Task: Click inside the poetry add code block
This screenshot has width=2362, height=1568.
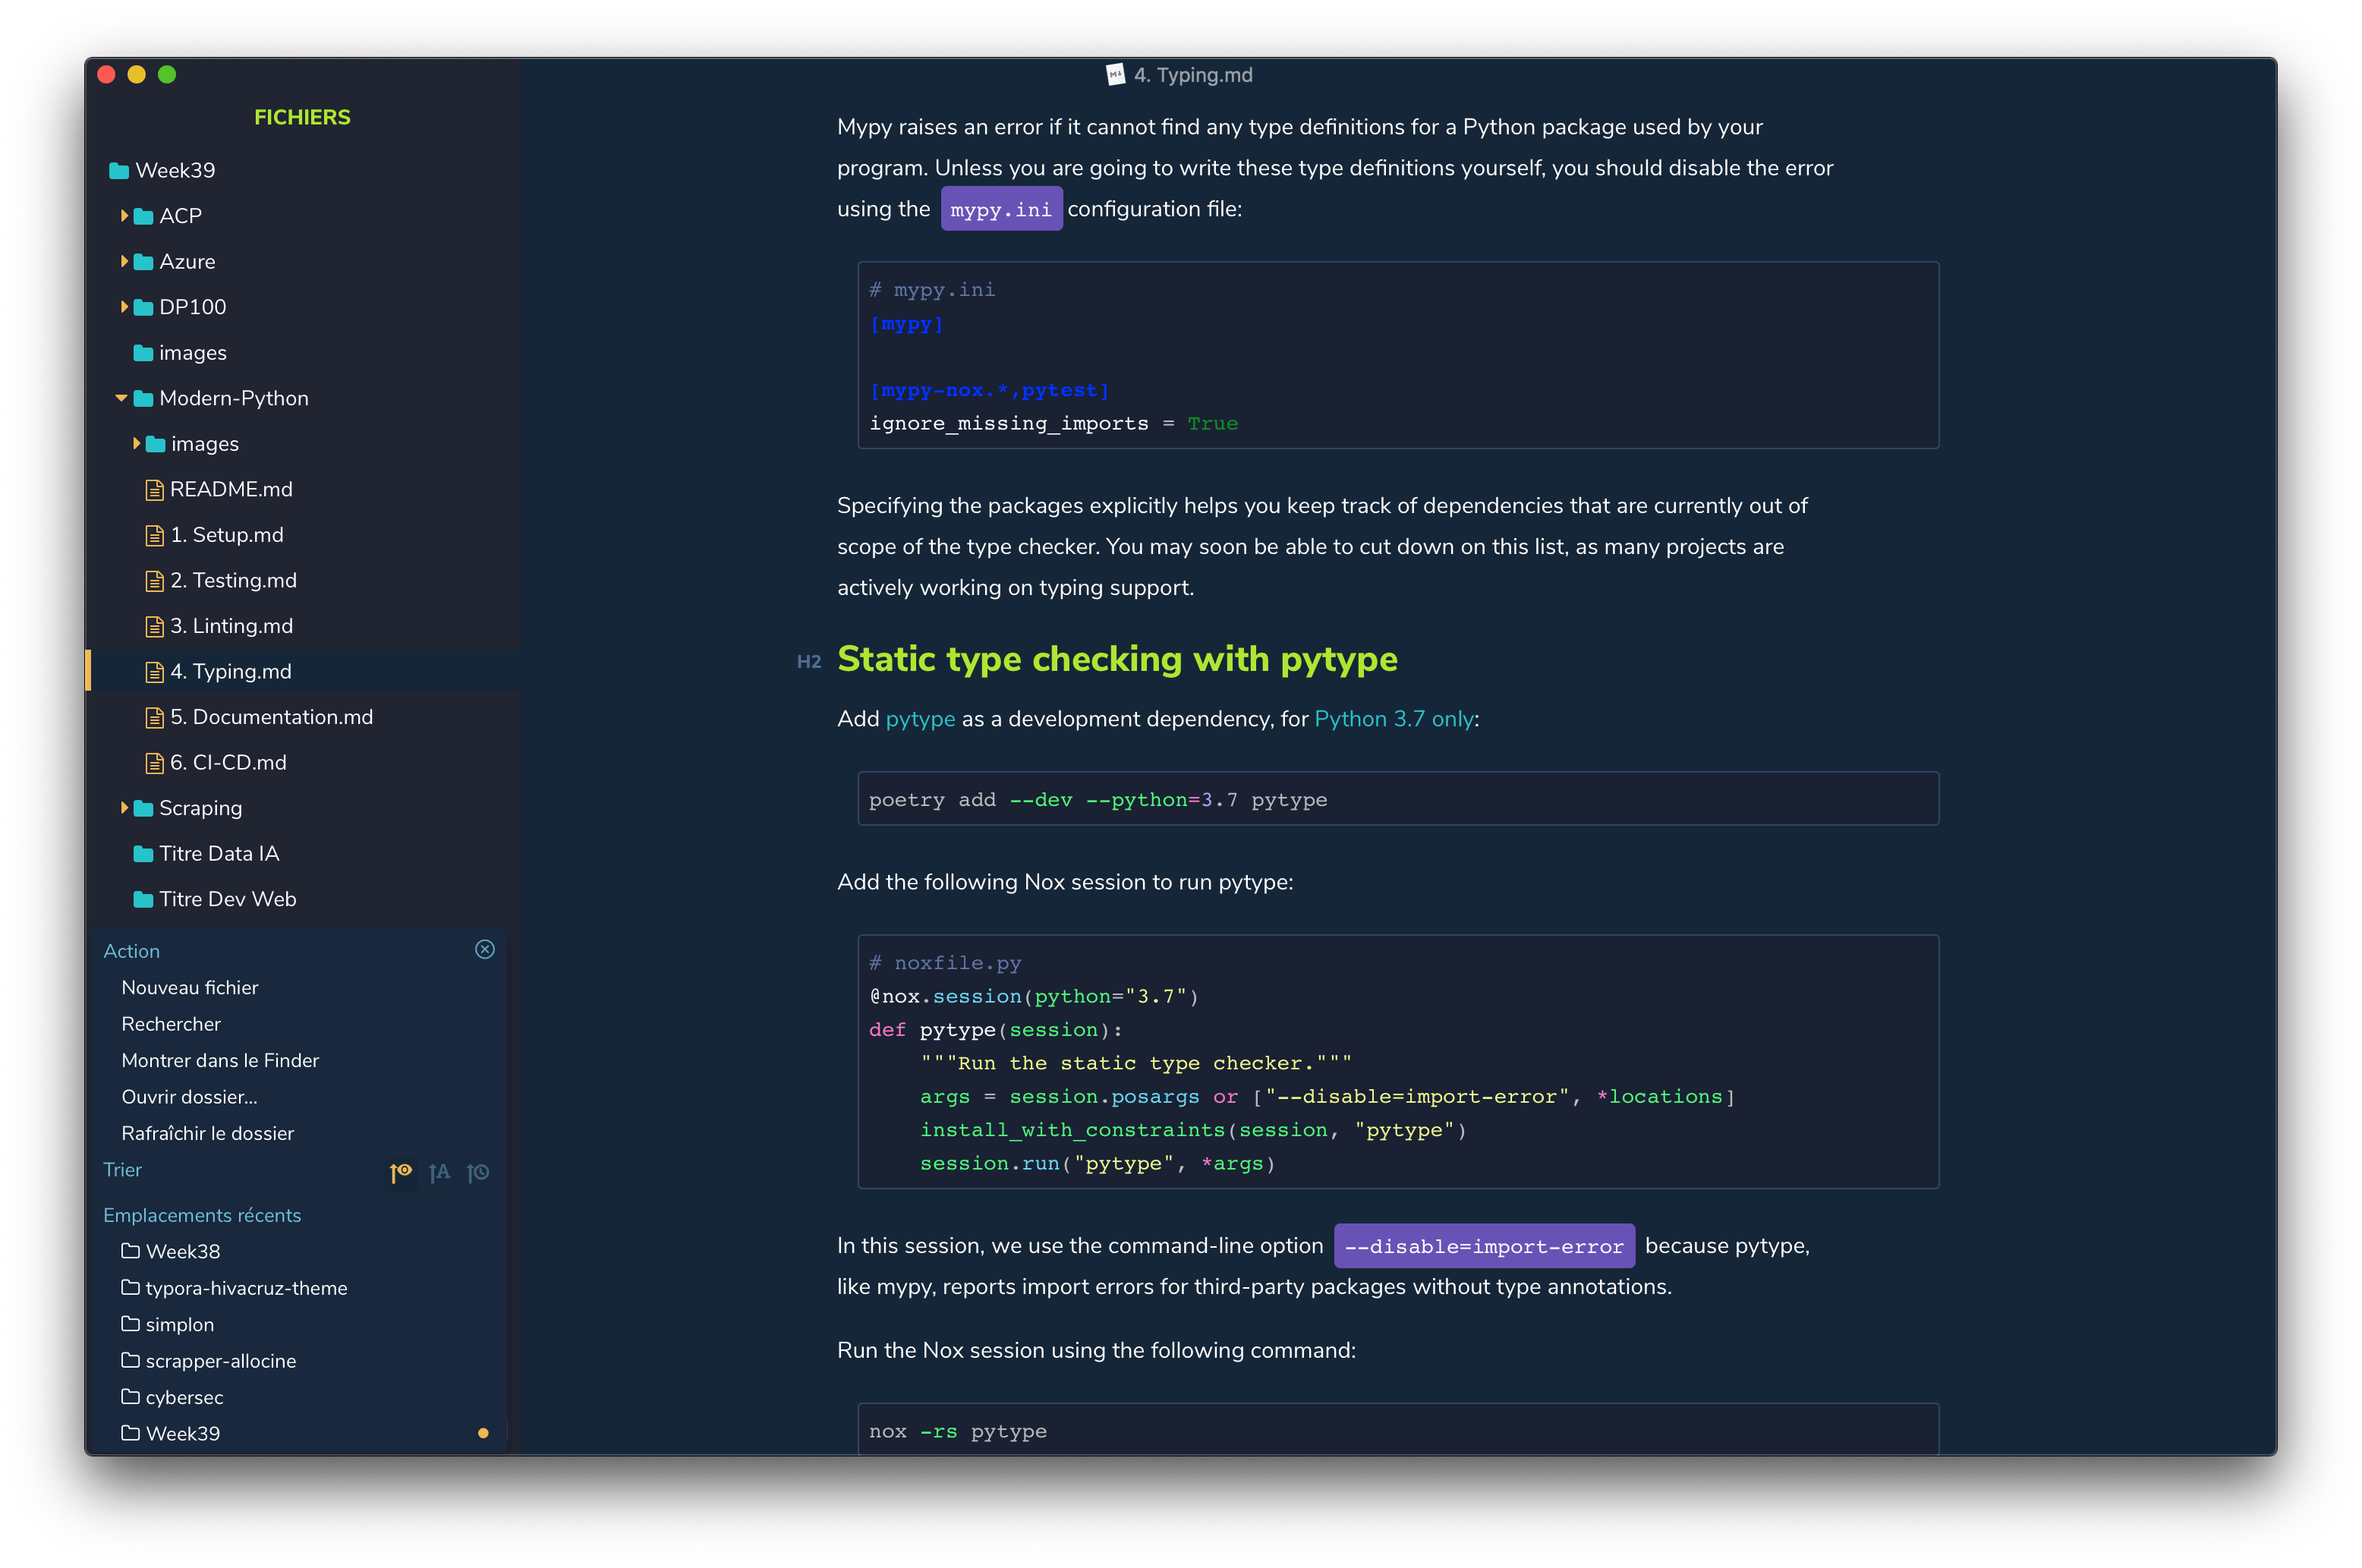Action: (x=1398, y=799)
